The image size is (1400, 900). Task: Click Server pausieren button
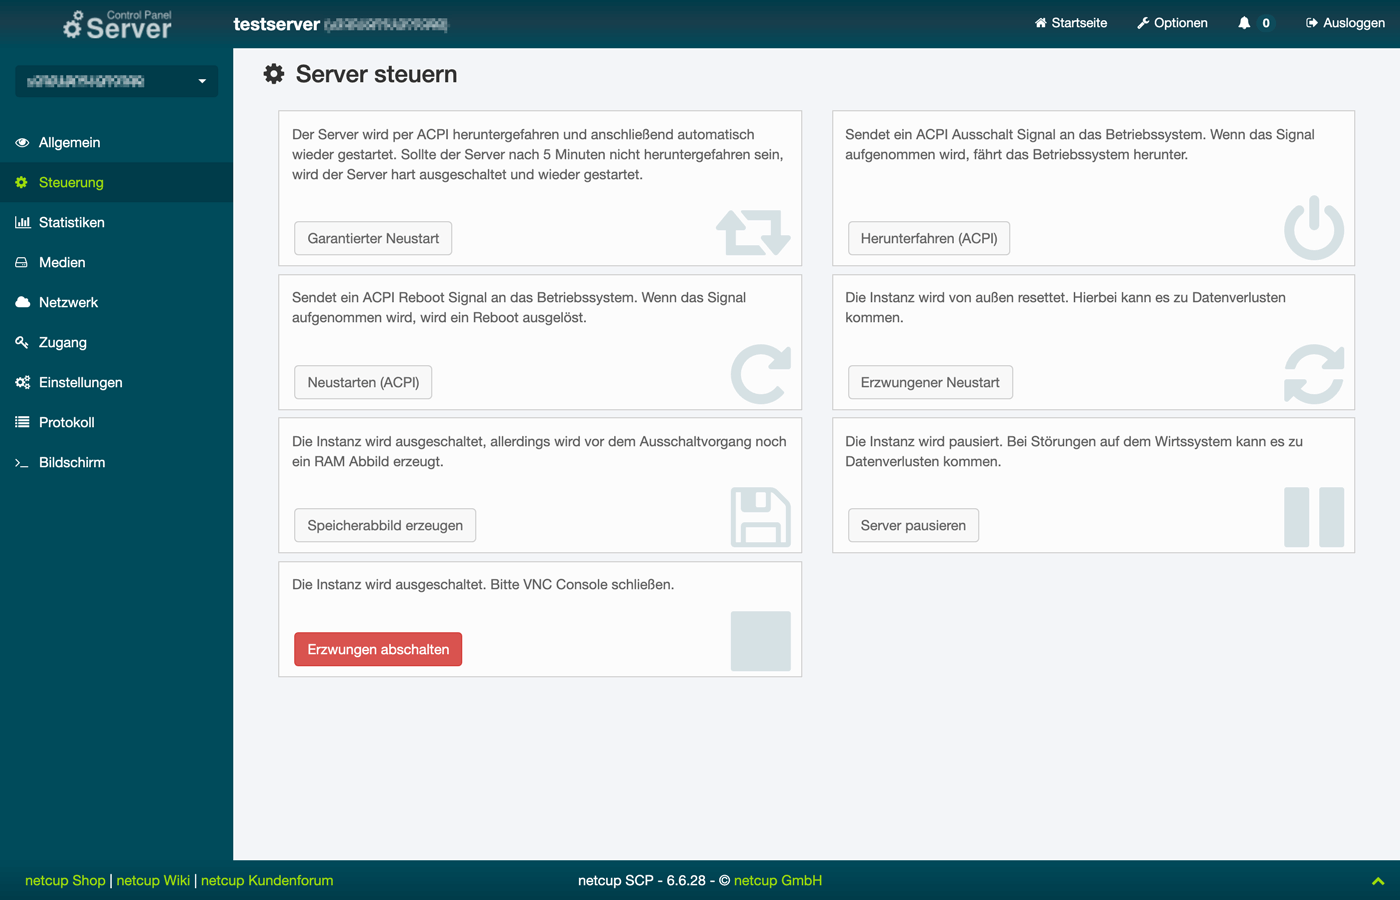(x=913, y=525)
